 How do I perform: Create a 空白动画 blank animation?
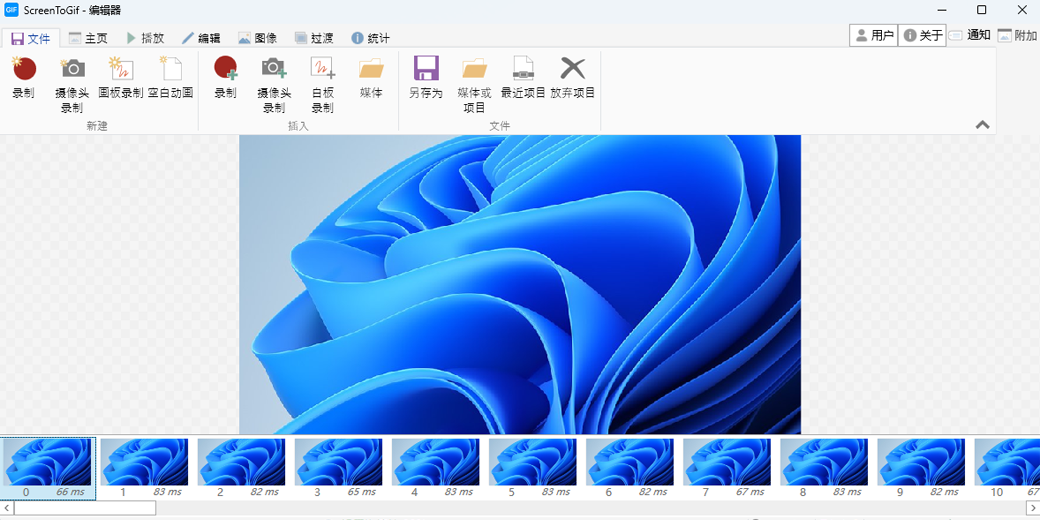pyautogui.click(x=170, y=78)
